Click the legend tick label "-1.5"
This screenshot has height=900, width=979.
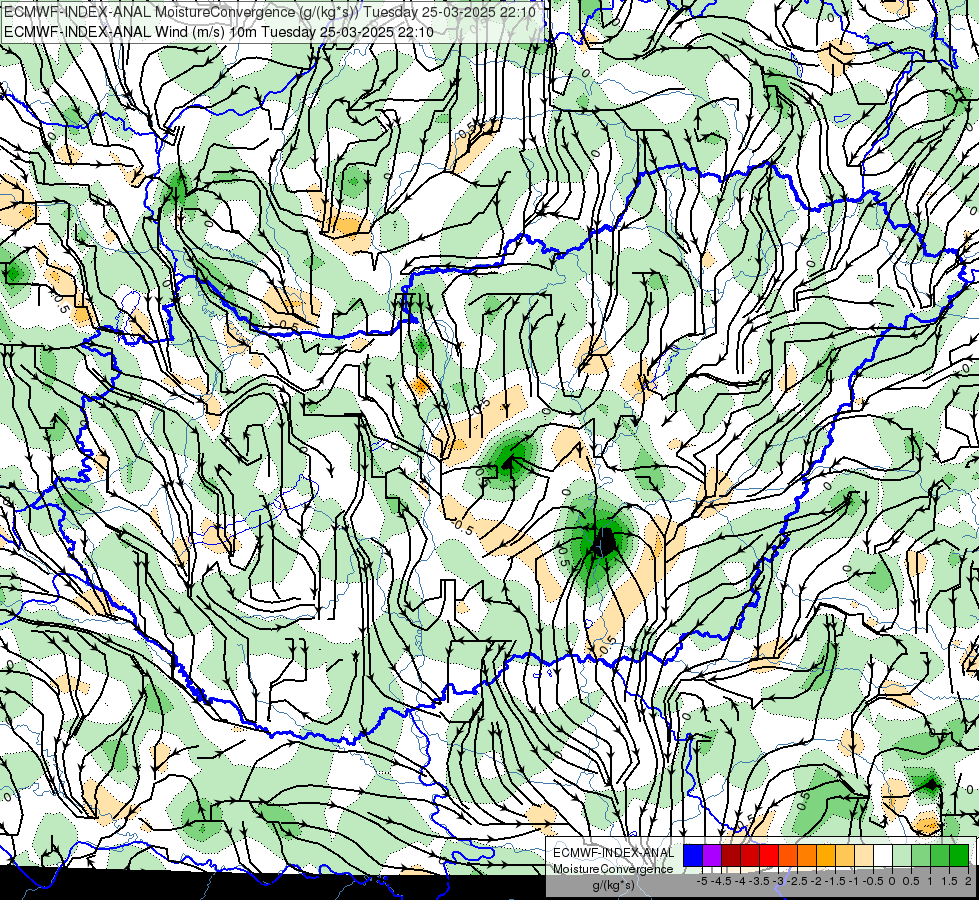click(x=835, y=881)
